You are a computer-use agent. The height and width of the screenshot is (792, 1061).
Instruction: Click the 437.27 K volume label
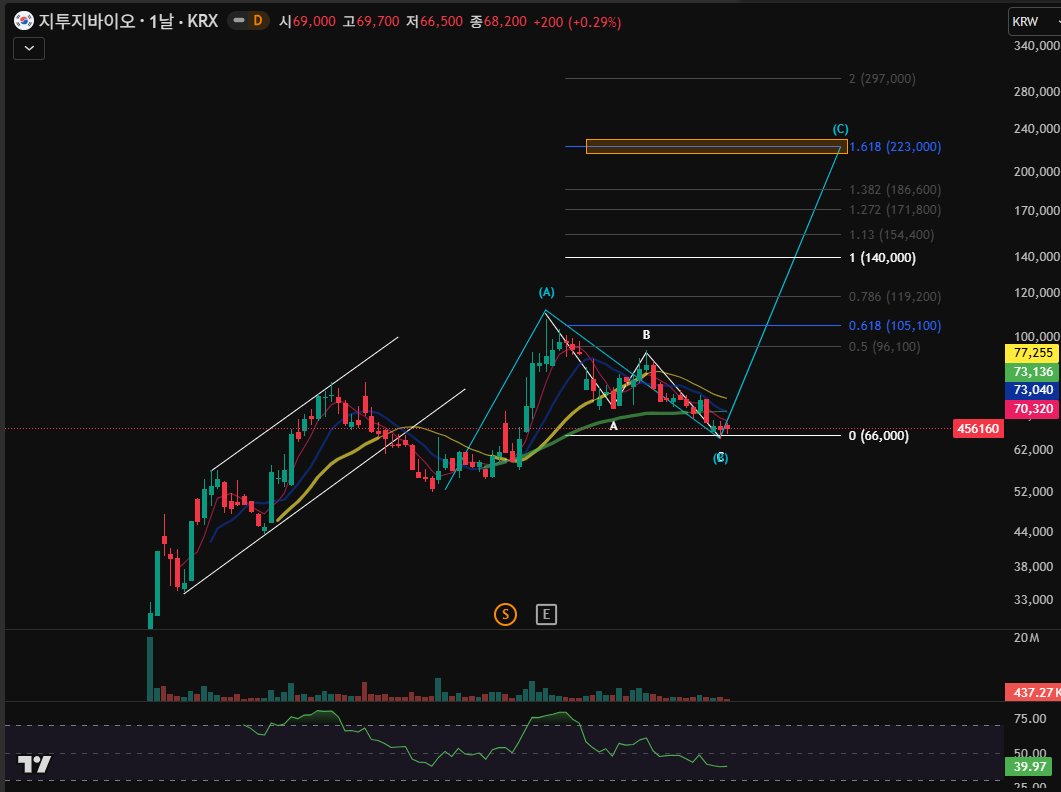coord(1033,692)
